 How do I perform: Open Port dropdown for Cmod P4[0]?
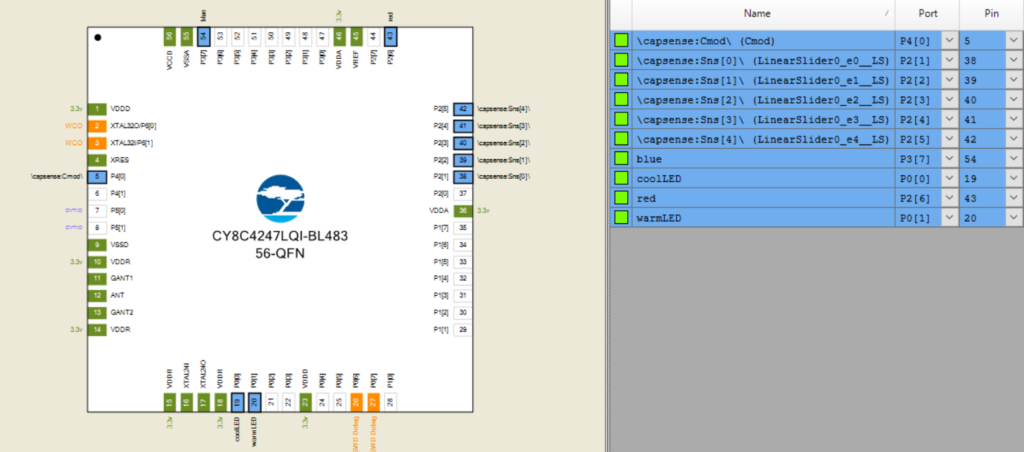pyautogui.click(x=950, y=40)
